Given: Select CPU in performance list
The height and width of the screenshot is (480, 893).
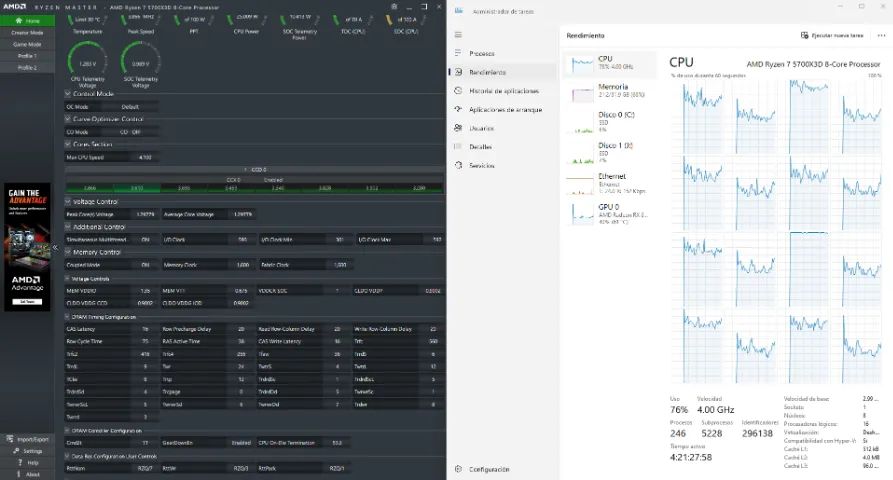Looking at the screenshot, I should [610, 64].
